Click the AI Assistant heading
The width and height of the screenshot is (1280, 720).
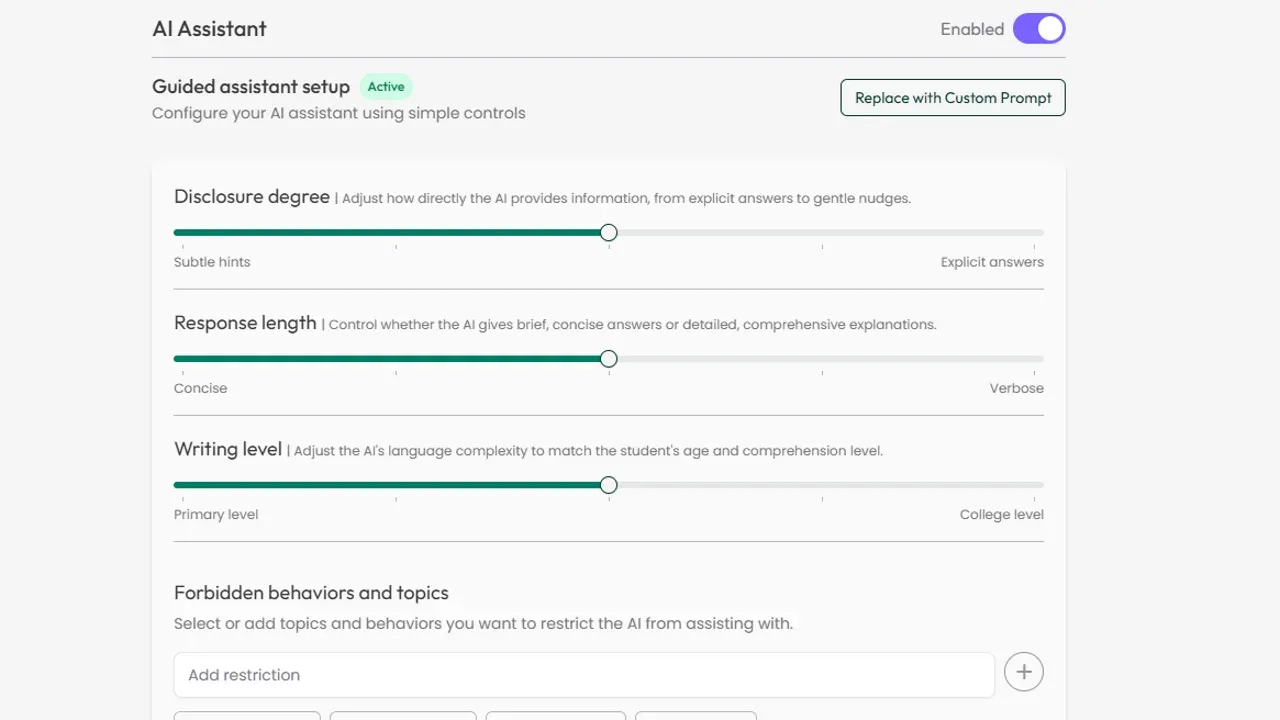tap(209, 29)
